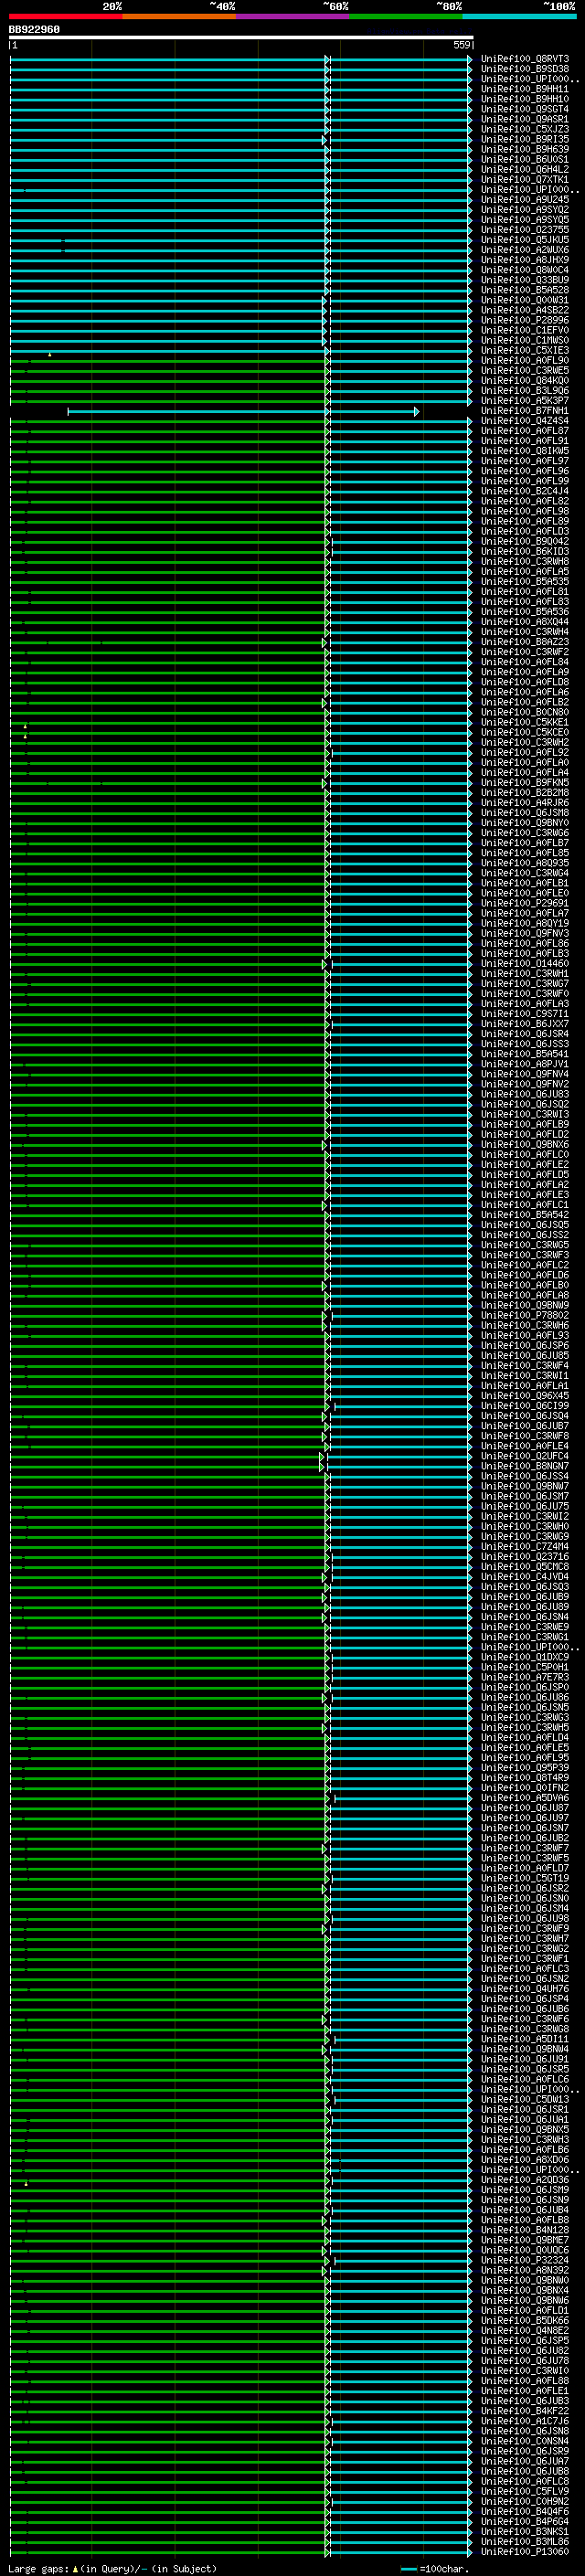Select the UniRef100_Q33BU9 label

point(524,280)
